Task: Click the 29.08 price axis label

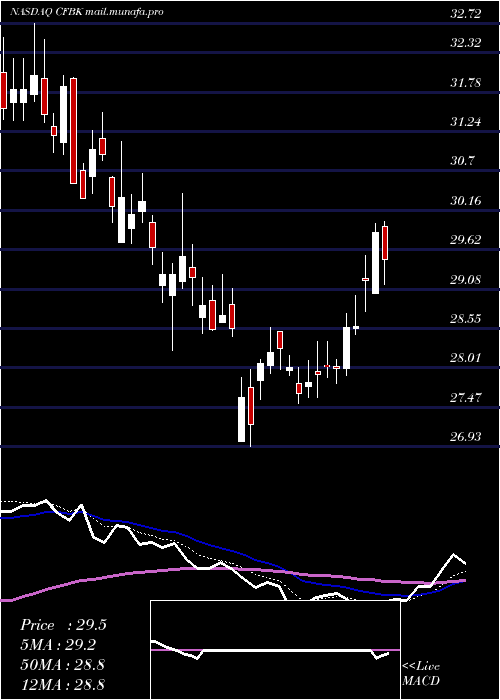Action: click(466, 279)
